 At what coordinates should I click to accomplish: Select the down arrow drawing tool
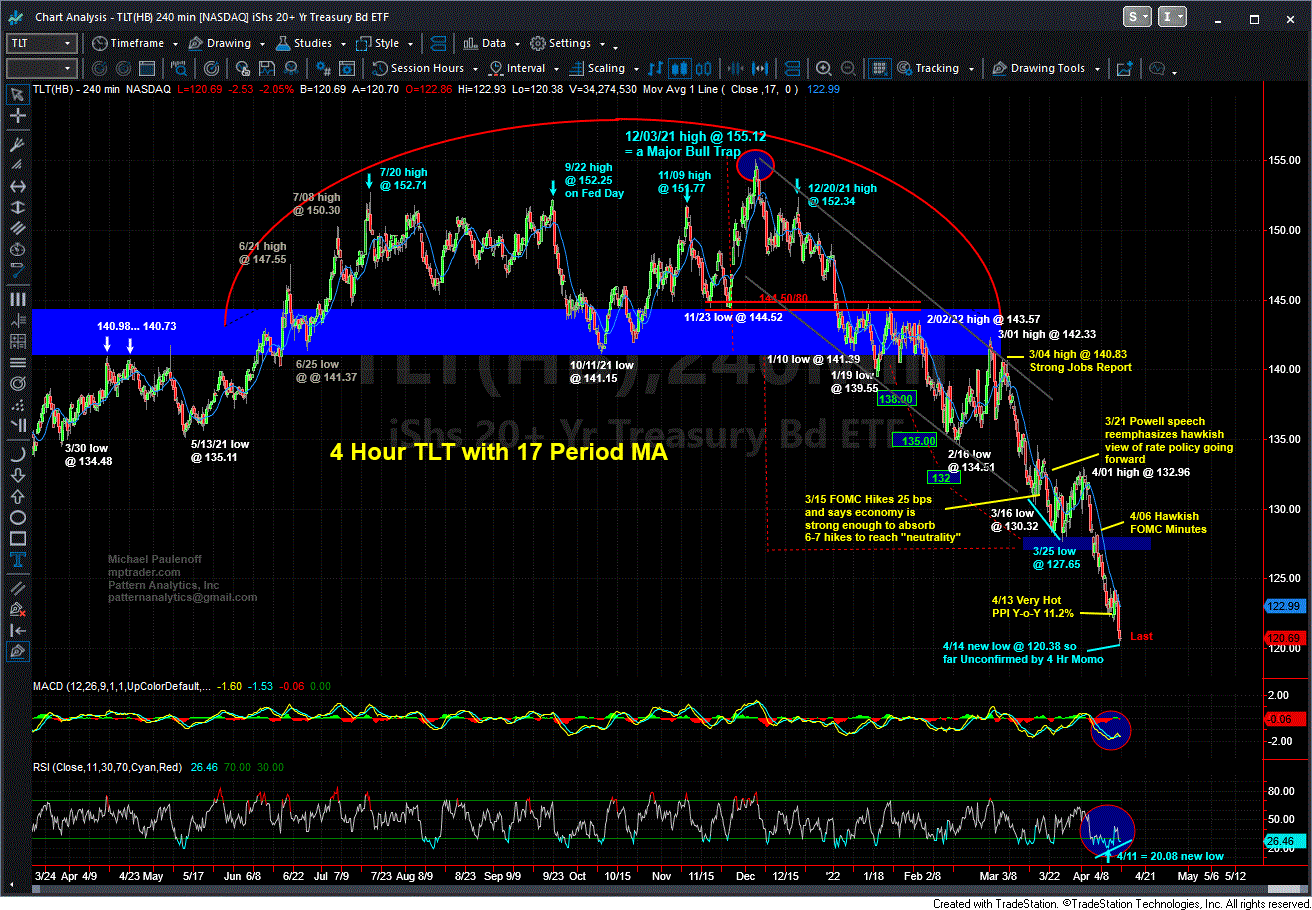(17, 477)
